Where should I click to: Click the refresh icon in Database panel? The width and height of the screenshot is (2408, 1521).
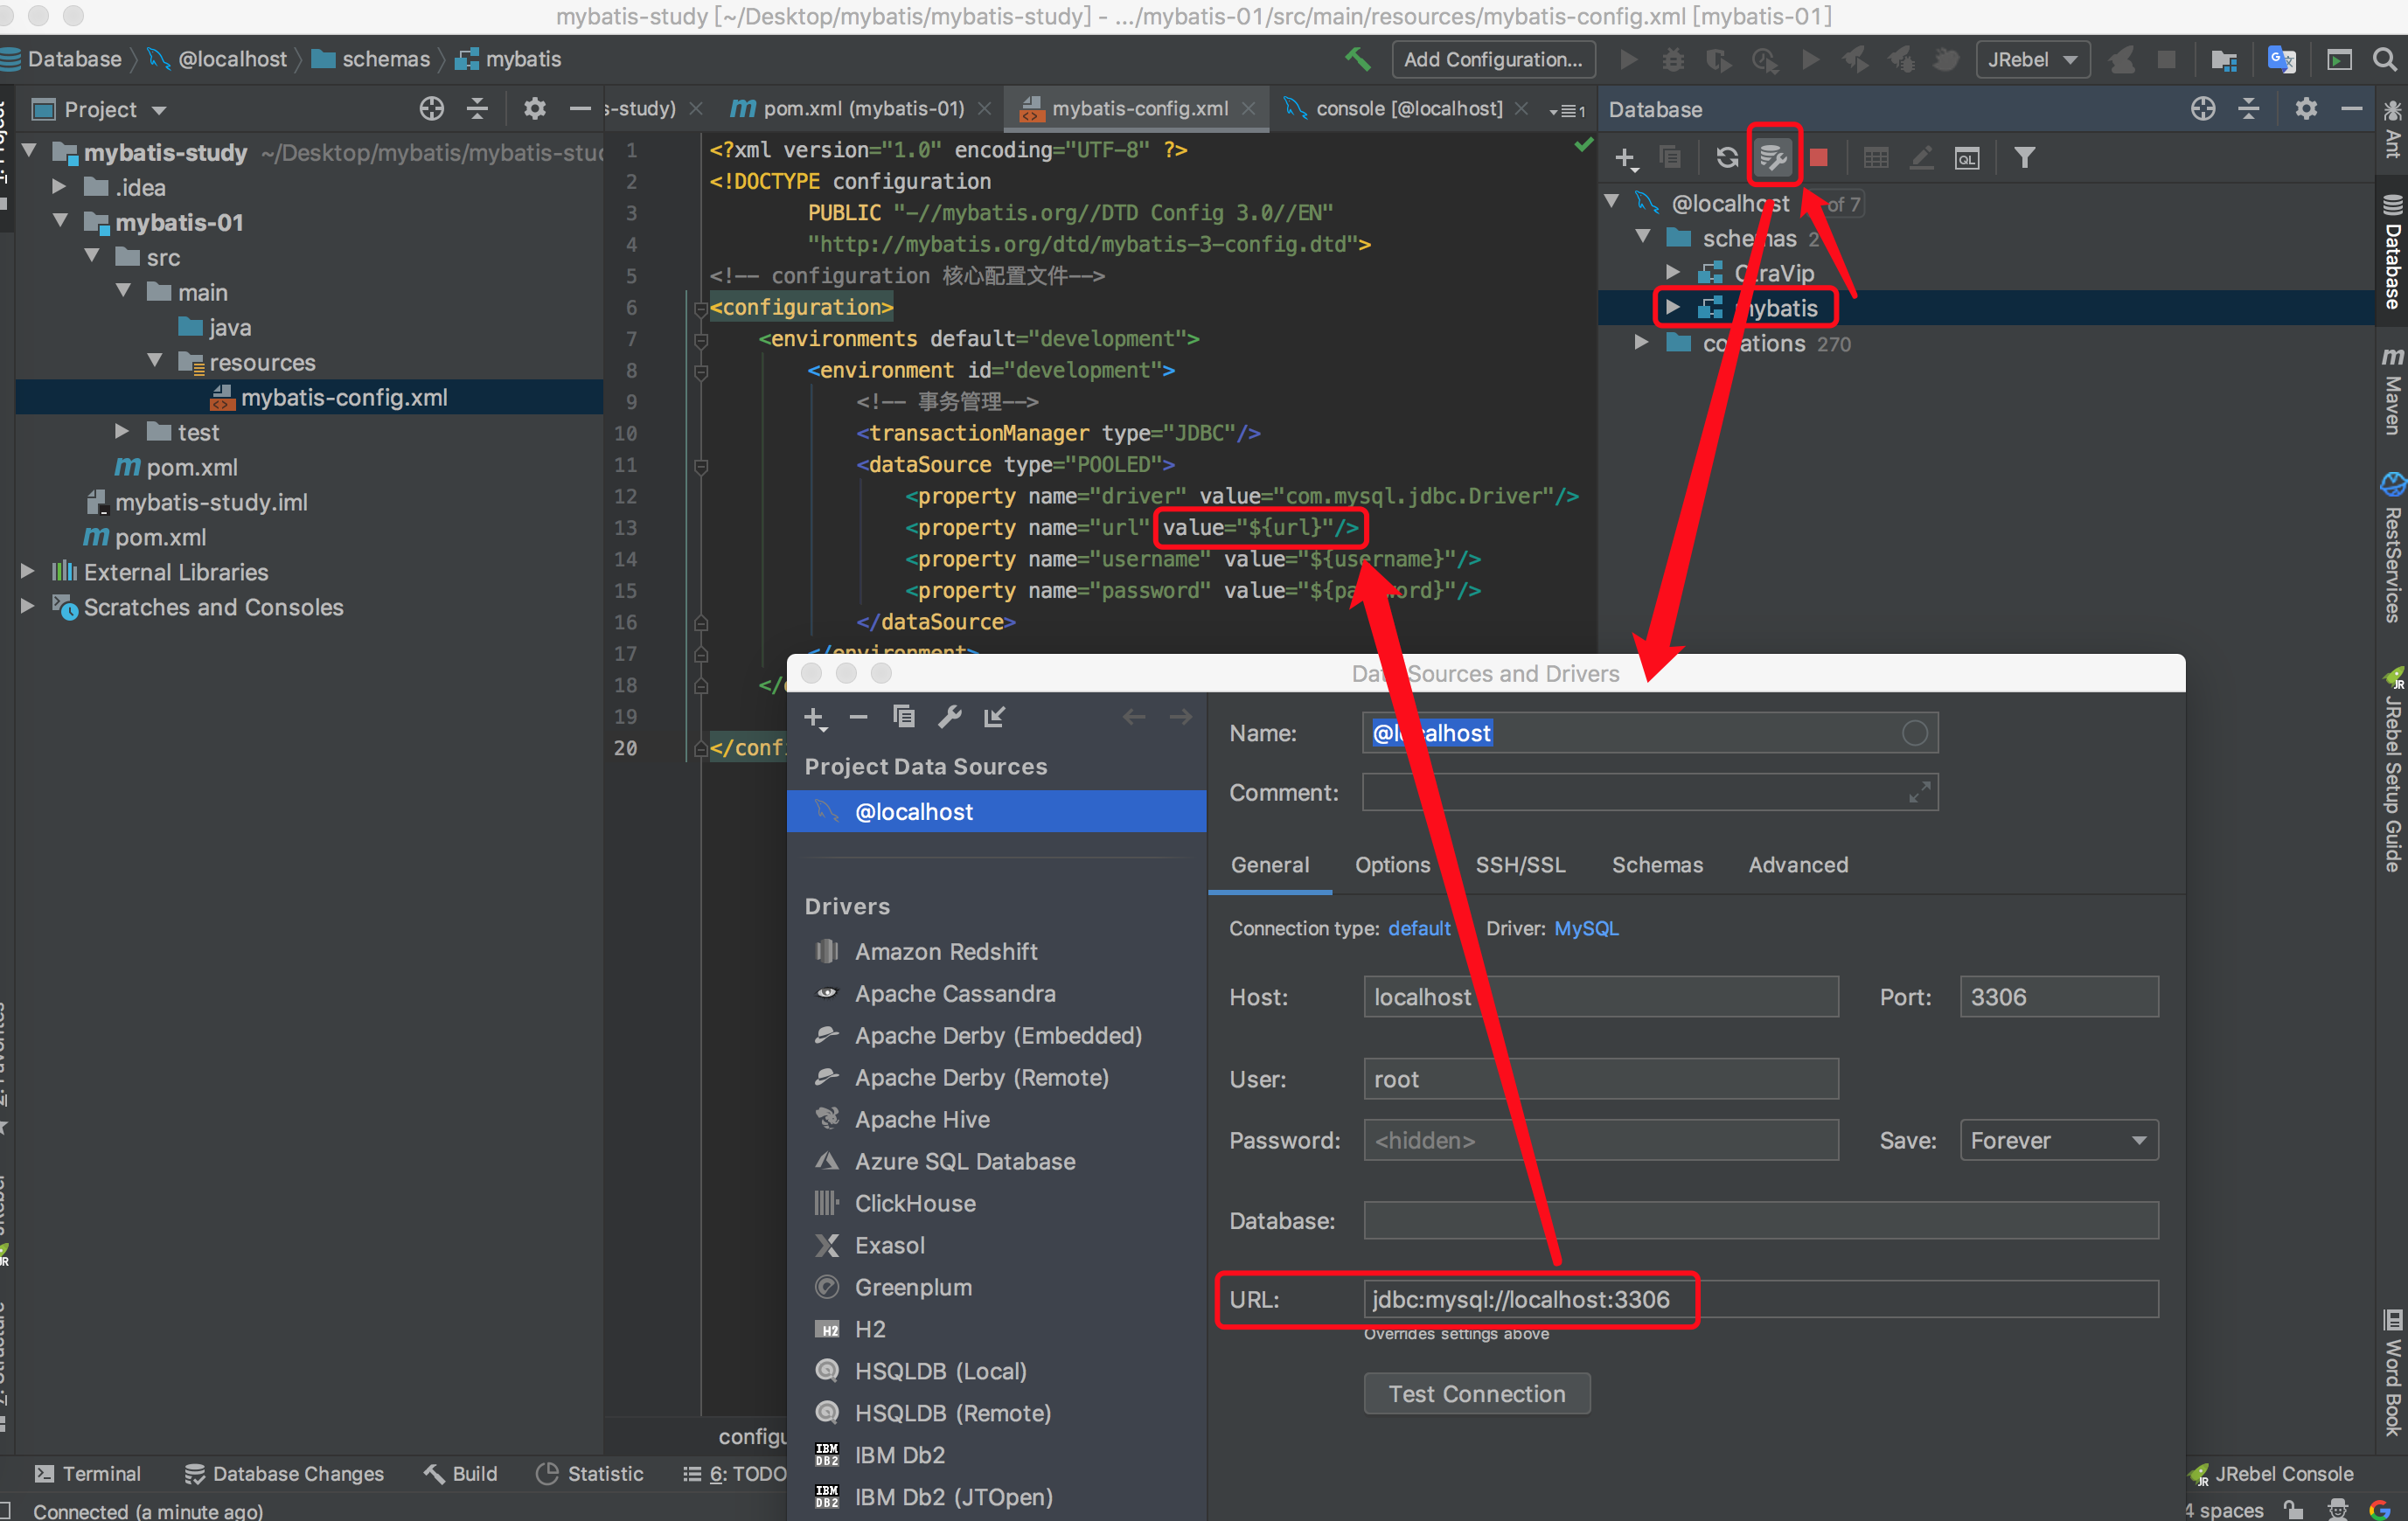pos(1727,157)
